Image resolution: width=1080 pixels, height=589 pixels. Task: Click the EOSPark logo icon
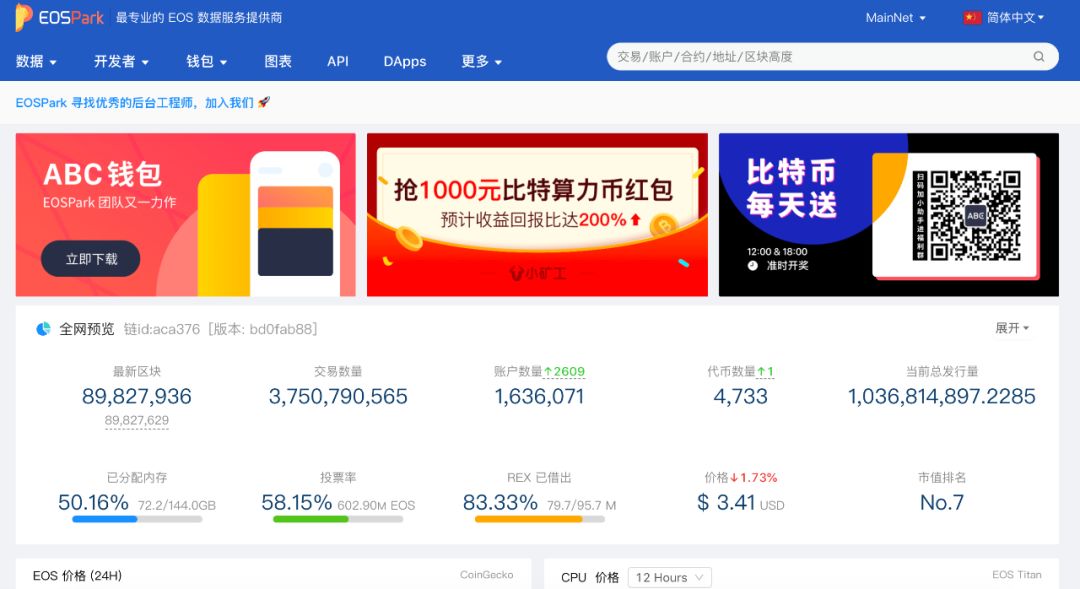pyautogui.click(x=22, y=17)
